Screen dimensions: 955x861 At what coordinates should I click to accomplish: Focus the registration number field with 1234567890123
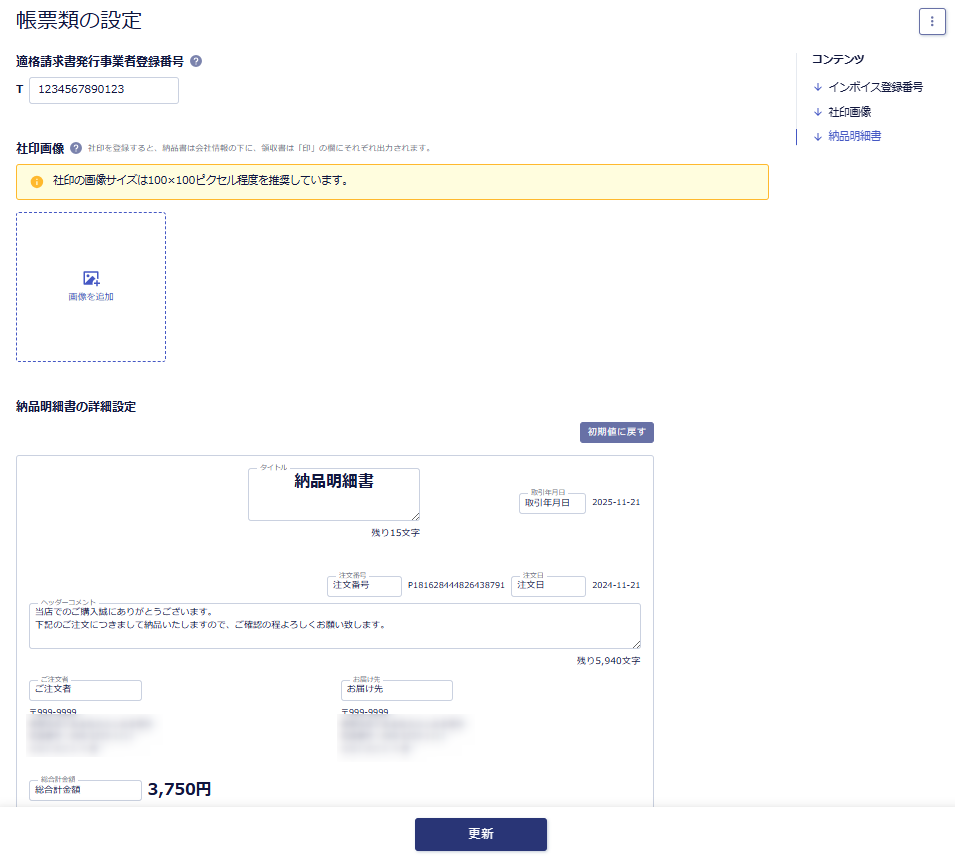104,90
